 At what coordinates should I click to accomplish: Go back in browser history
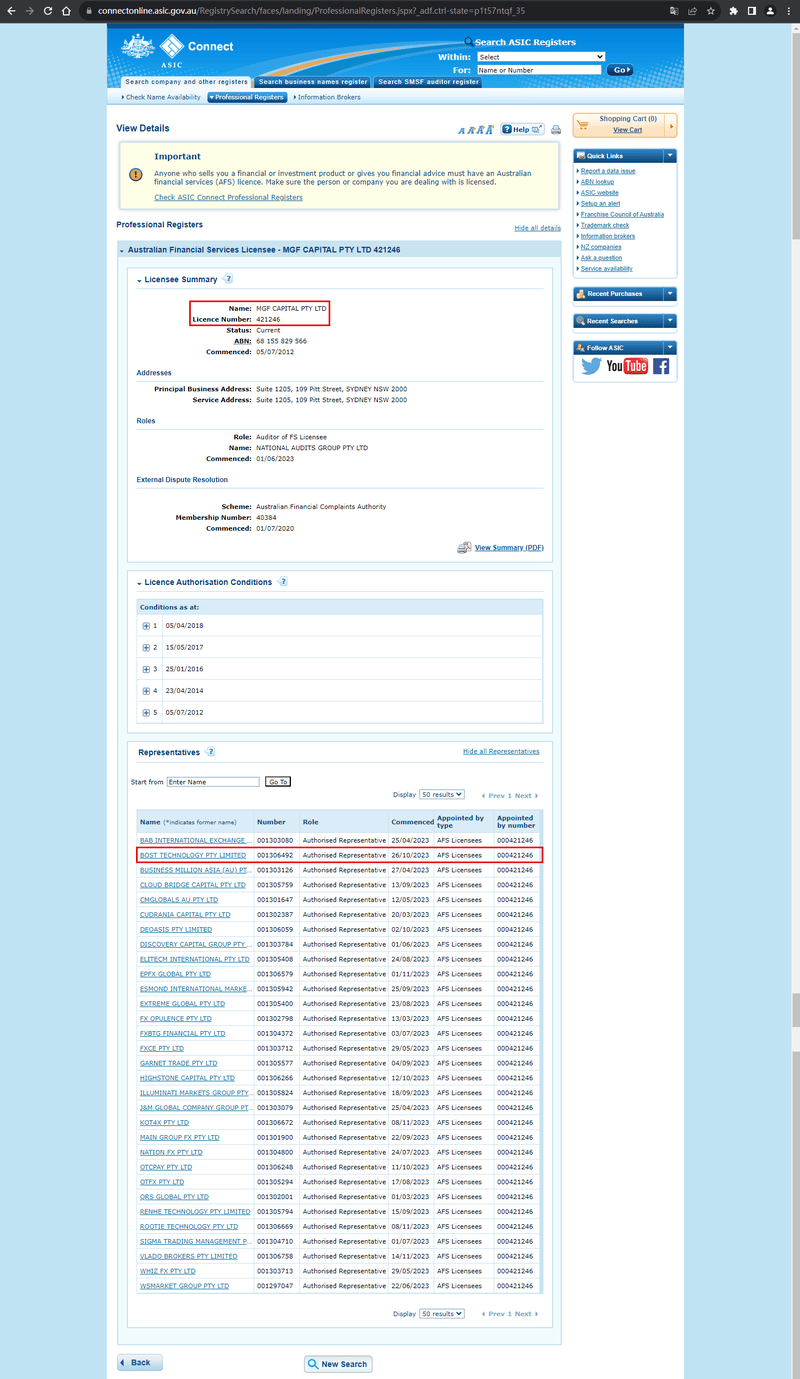[11, 11]
